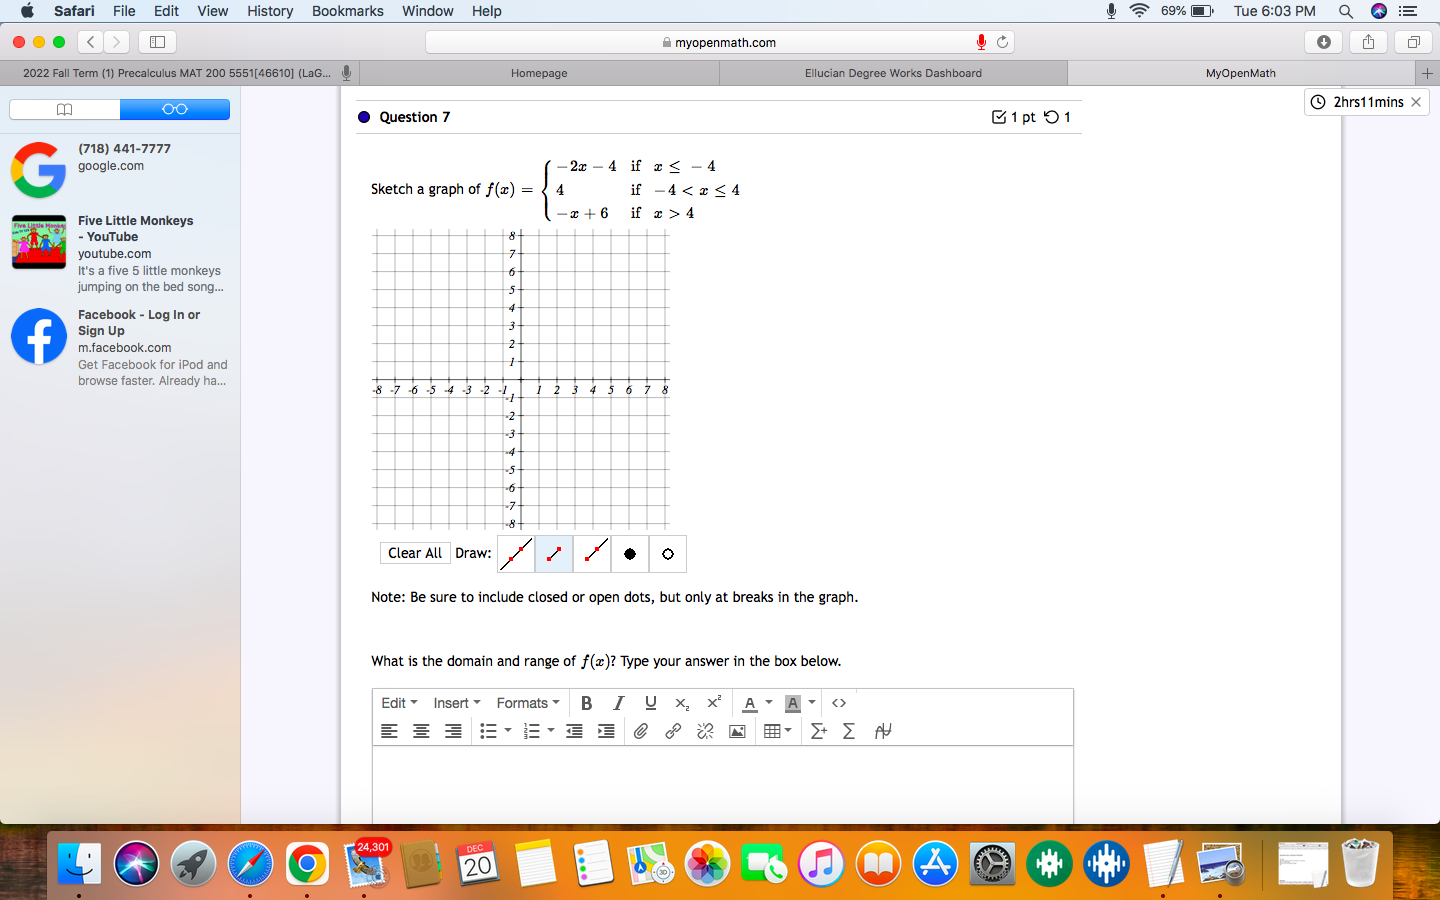The image size is (1440, 900).
Task: Switch to the Ellucian Degree Works Dashboard tab
Action: point(893,72)
